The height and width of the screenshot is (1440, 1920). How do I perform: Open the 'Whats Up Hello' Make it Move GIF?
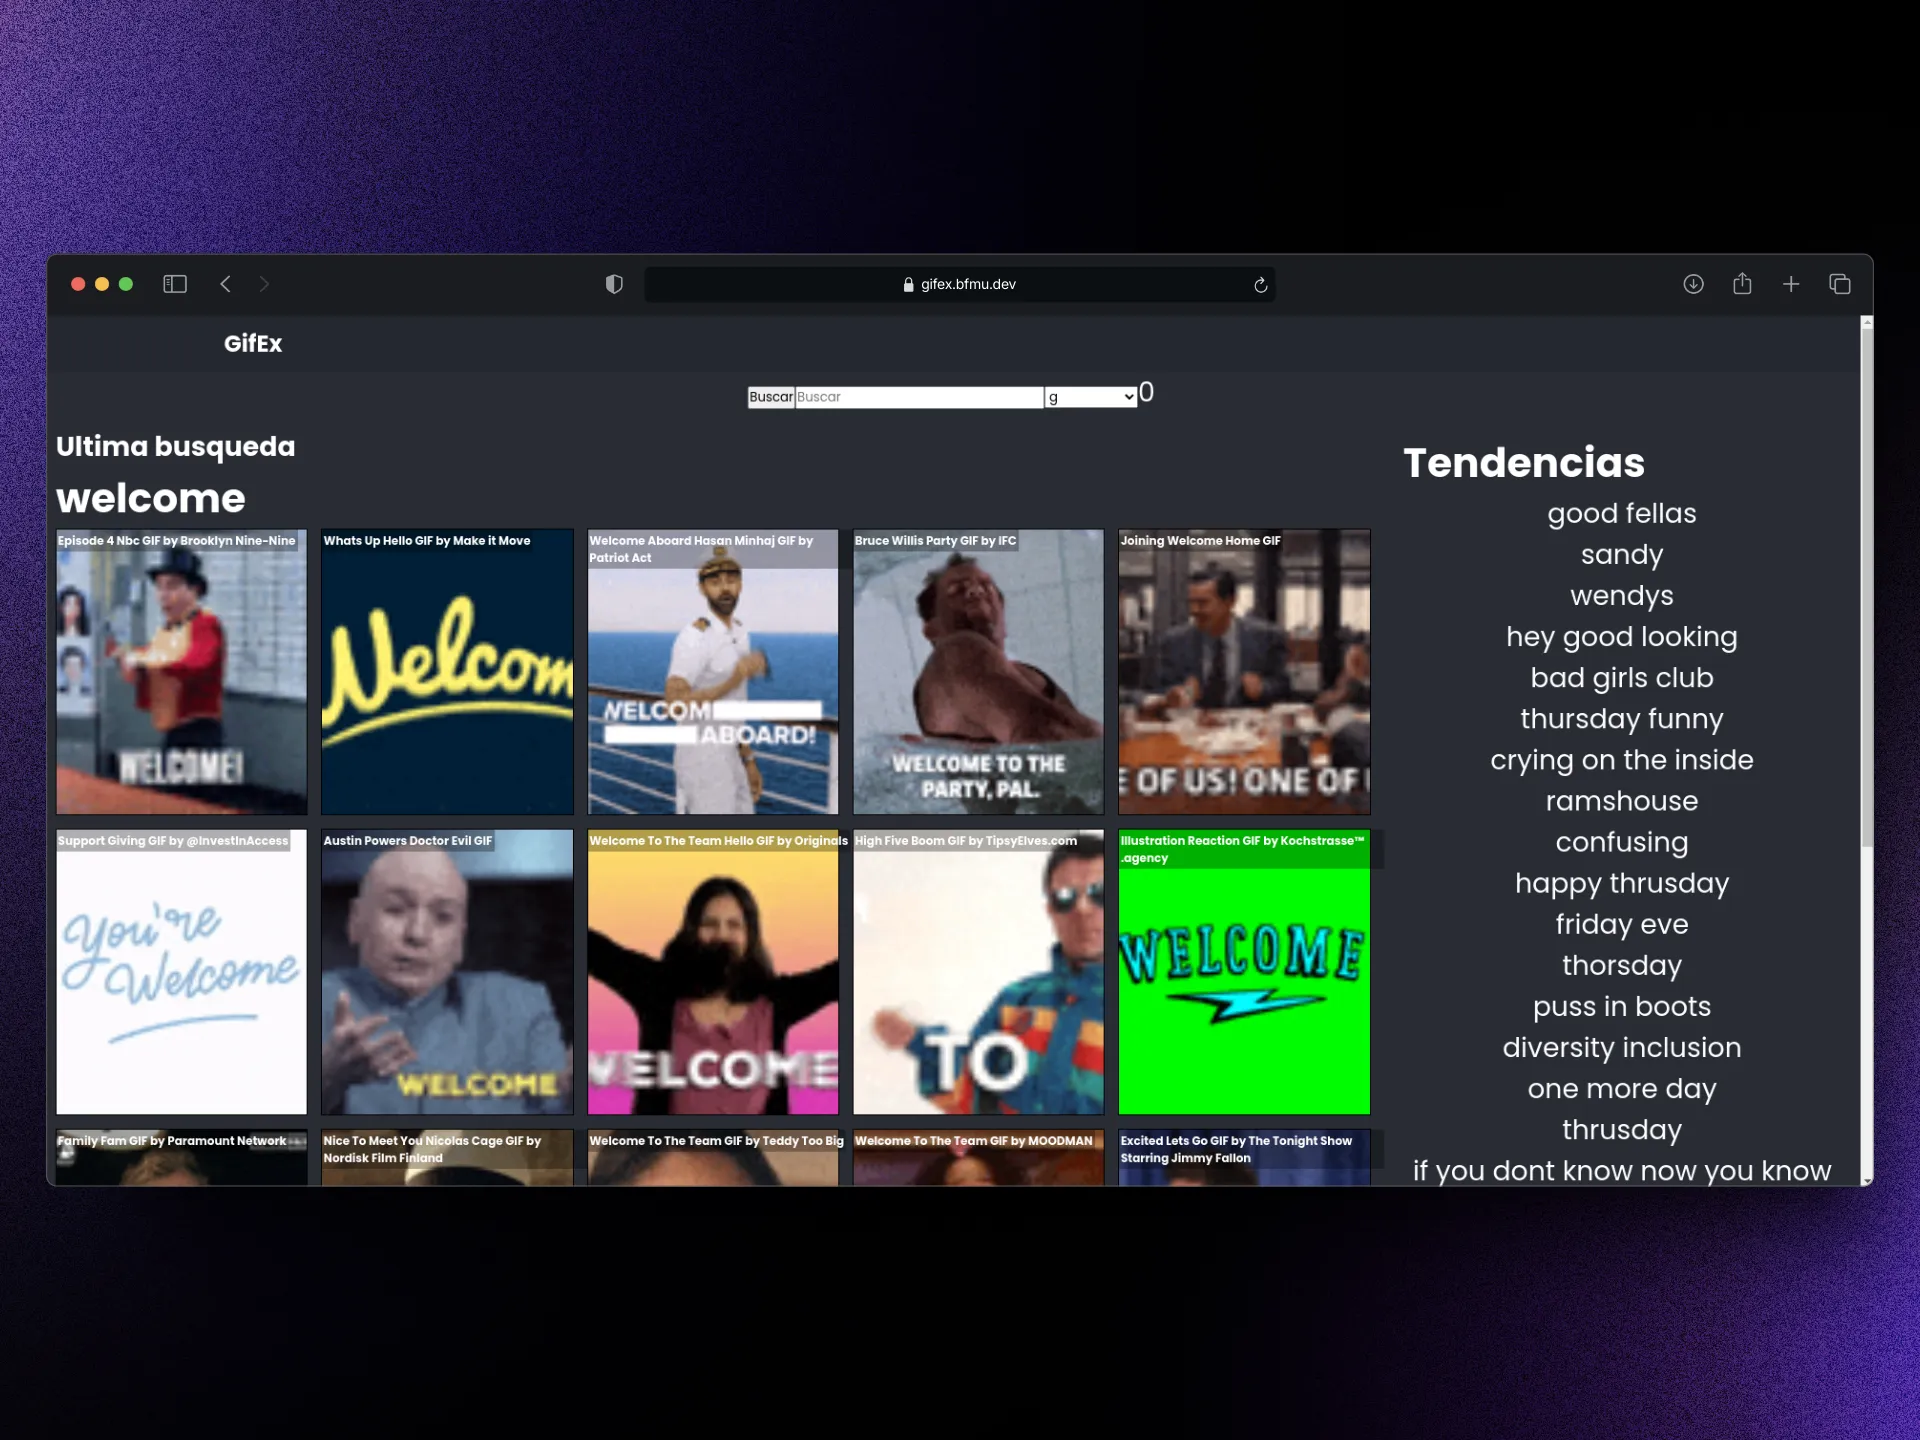pos(447,672)
